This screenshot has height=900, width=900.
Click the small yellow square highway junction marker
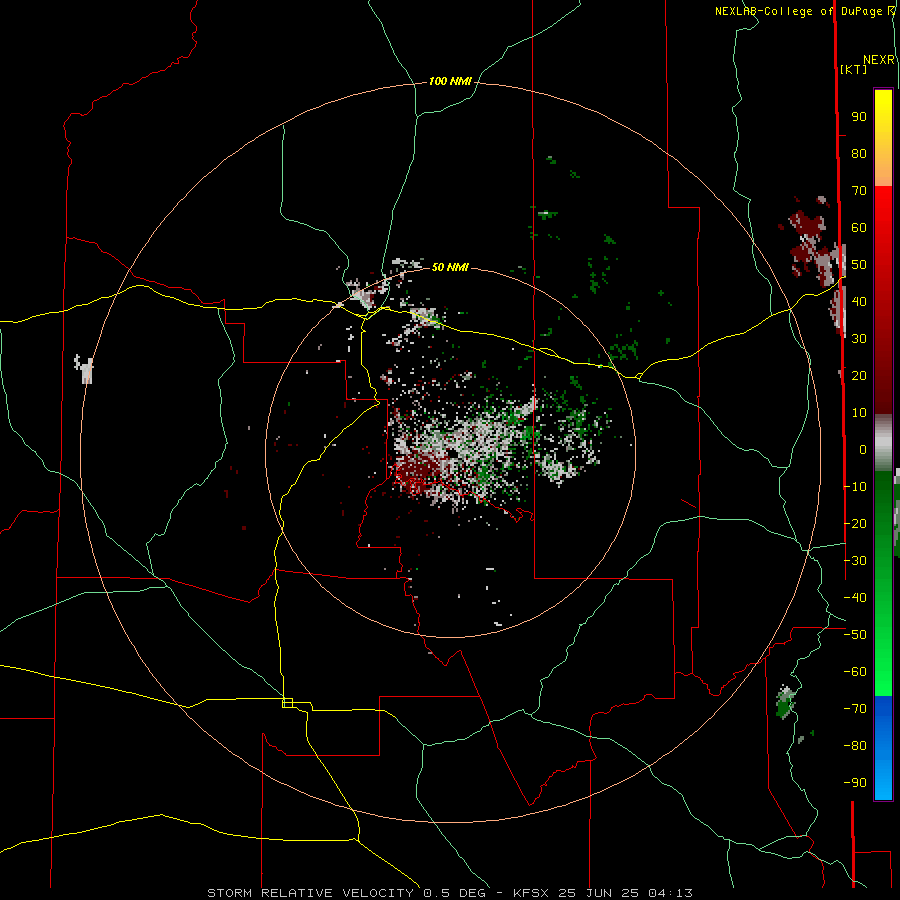(x=288, y=703)
